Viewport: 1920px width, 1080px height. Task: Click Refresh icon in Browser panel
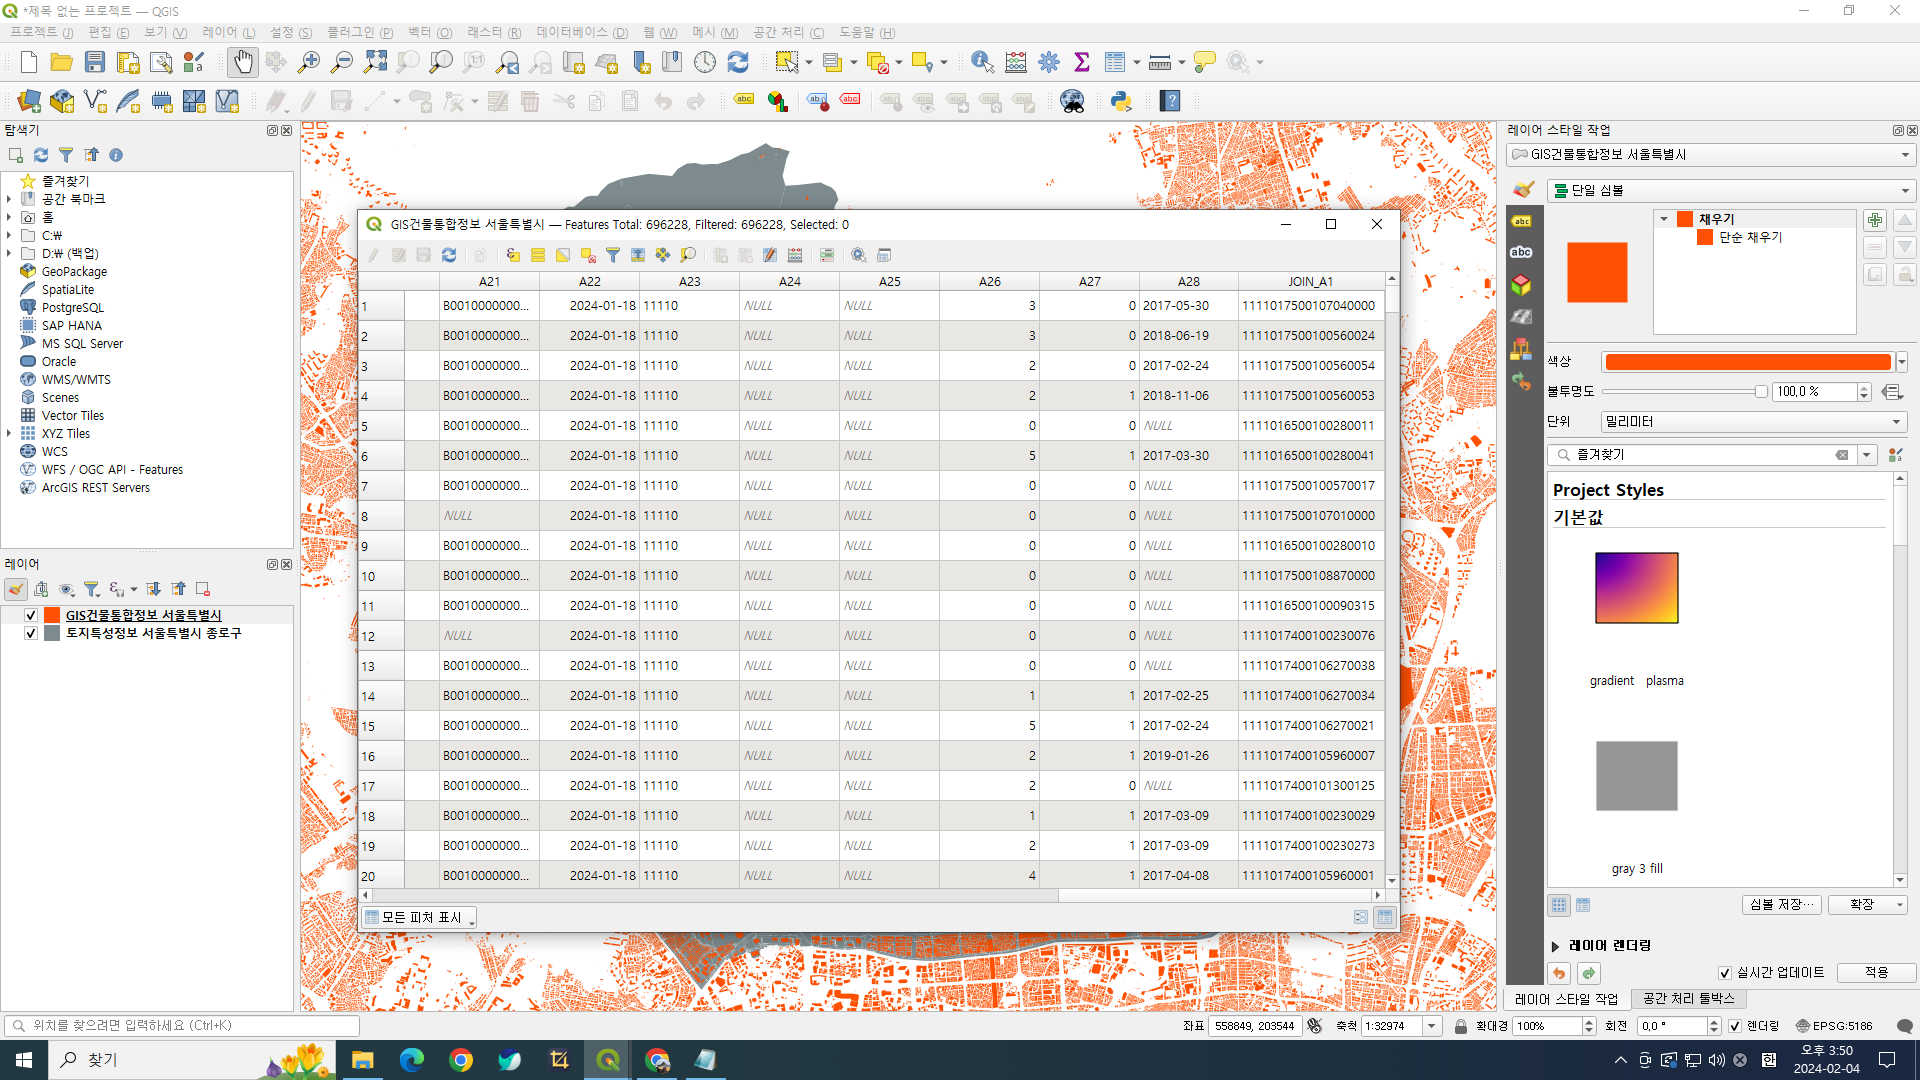pos(41,155)
